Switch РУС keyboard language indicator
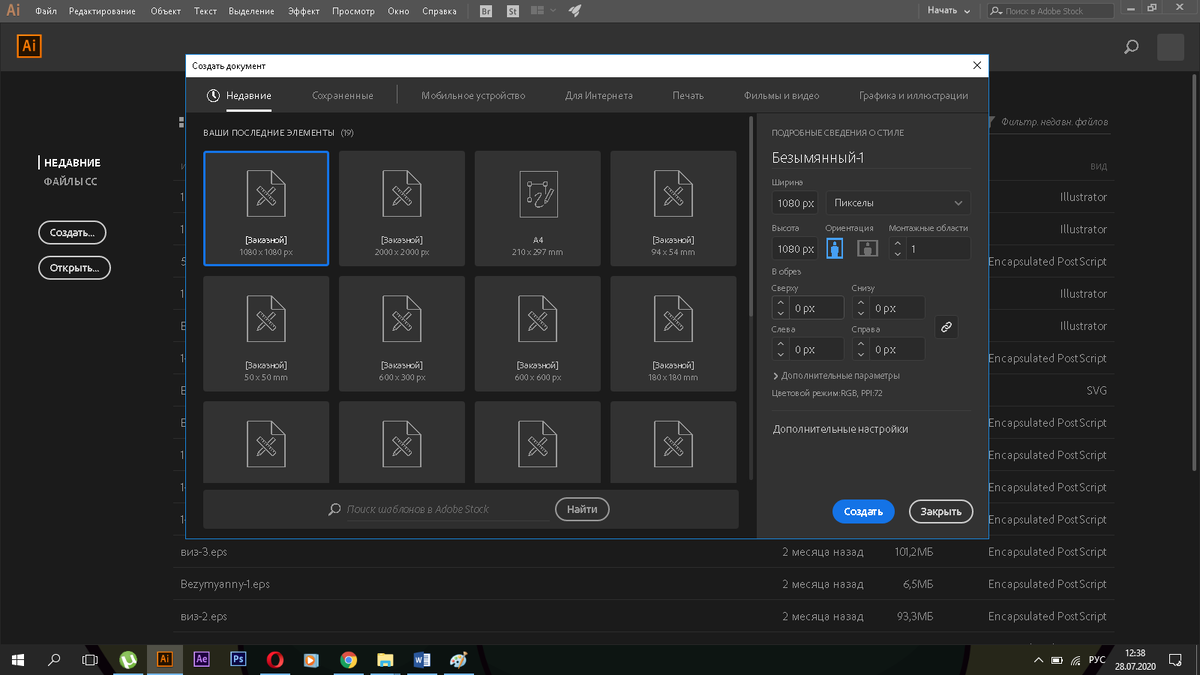 (1097, 660)
